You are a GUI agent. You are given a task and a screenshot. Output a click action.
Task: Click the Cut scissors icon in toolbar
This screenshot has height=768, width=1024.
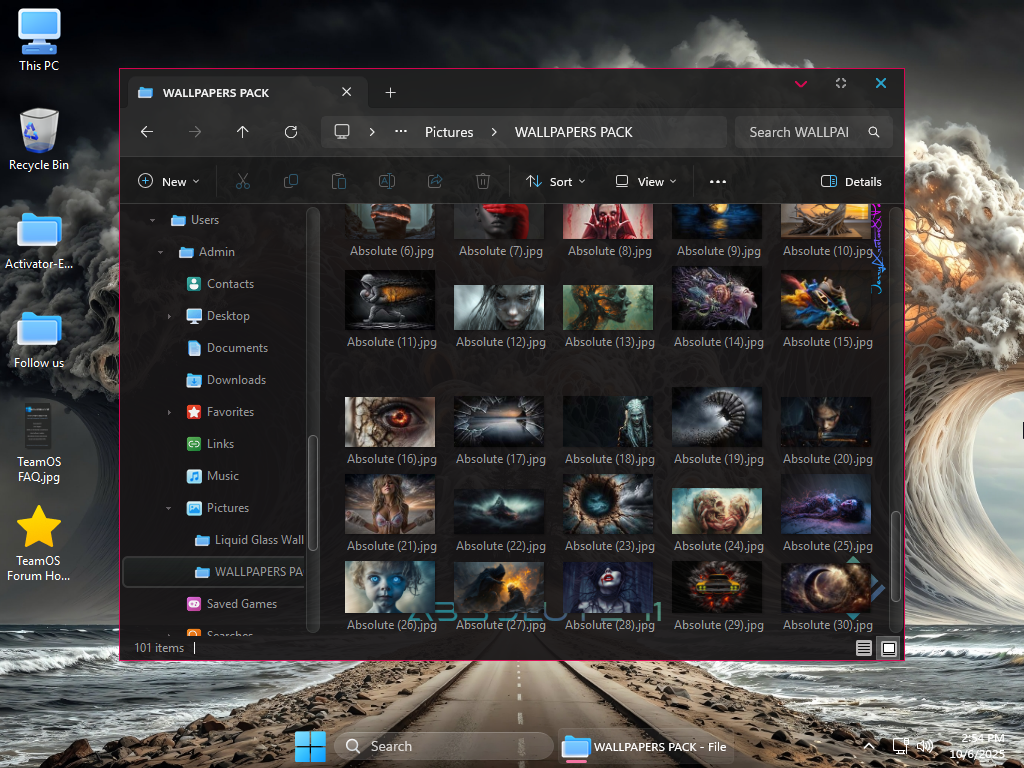[243, 181]
